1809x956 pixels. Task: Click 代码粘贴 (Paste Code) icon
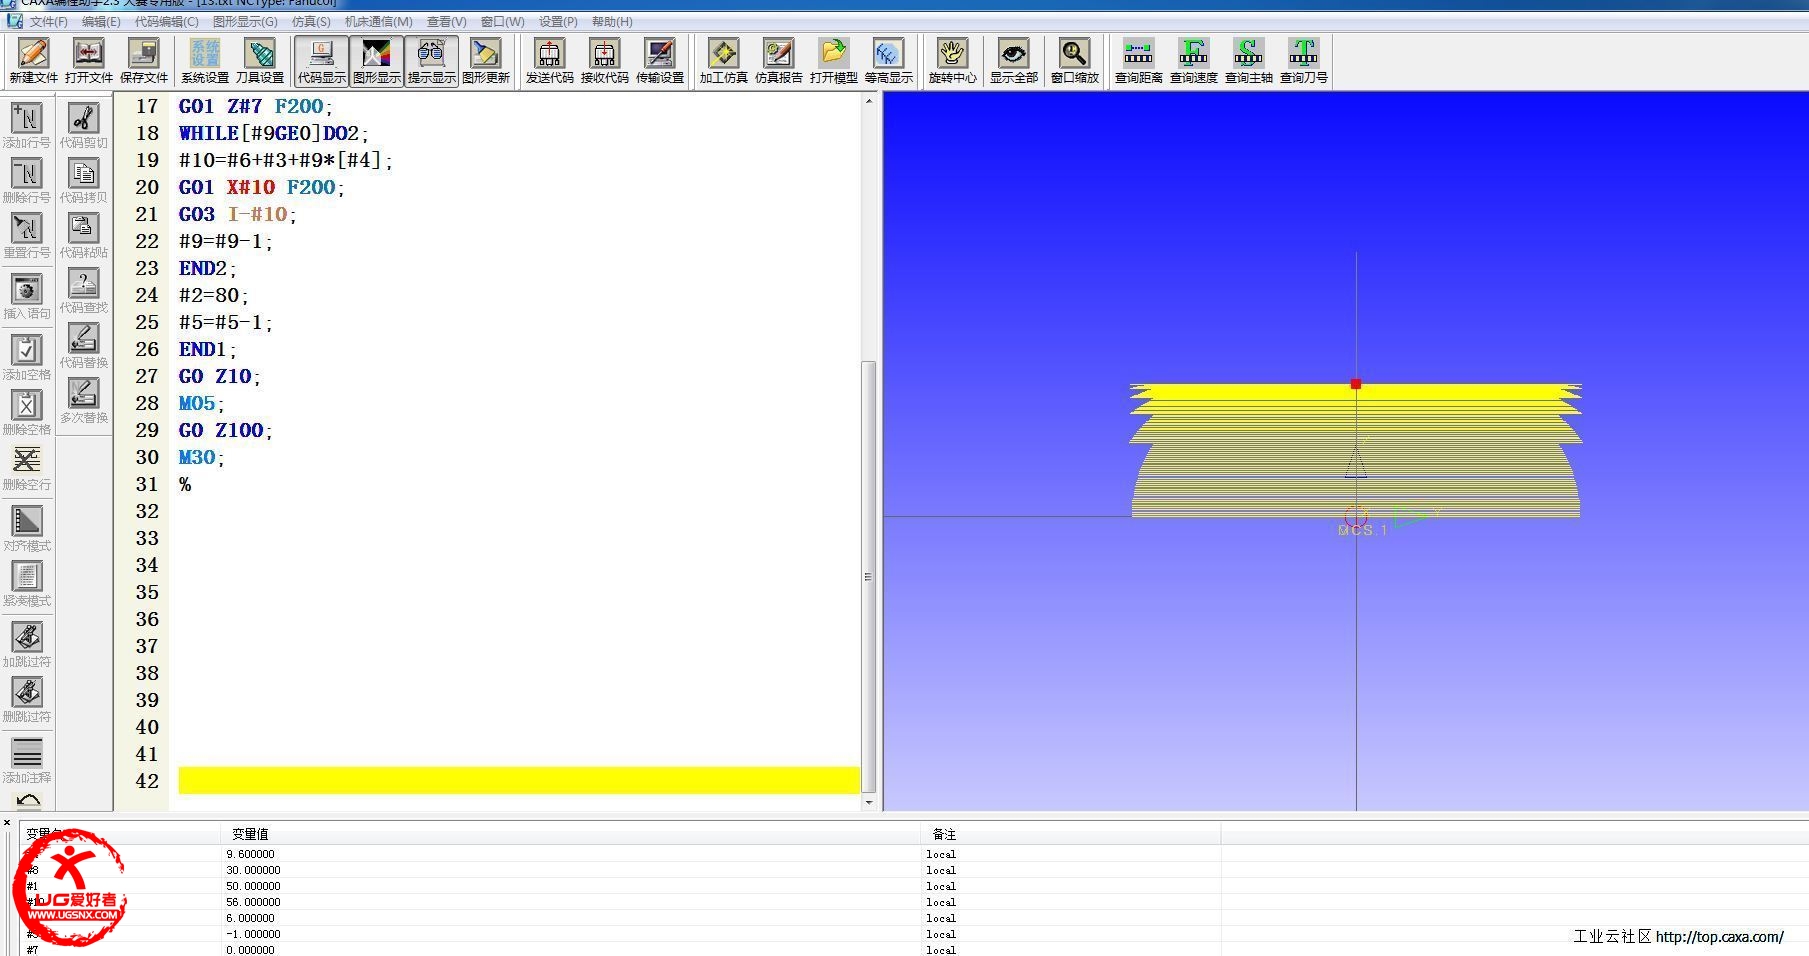tap(84, 235)
